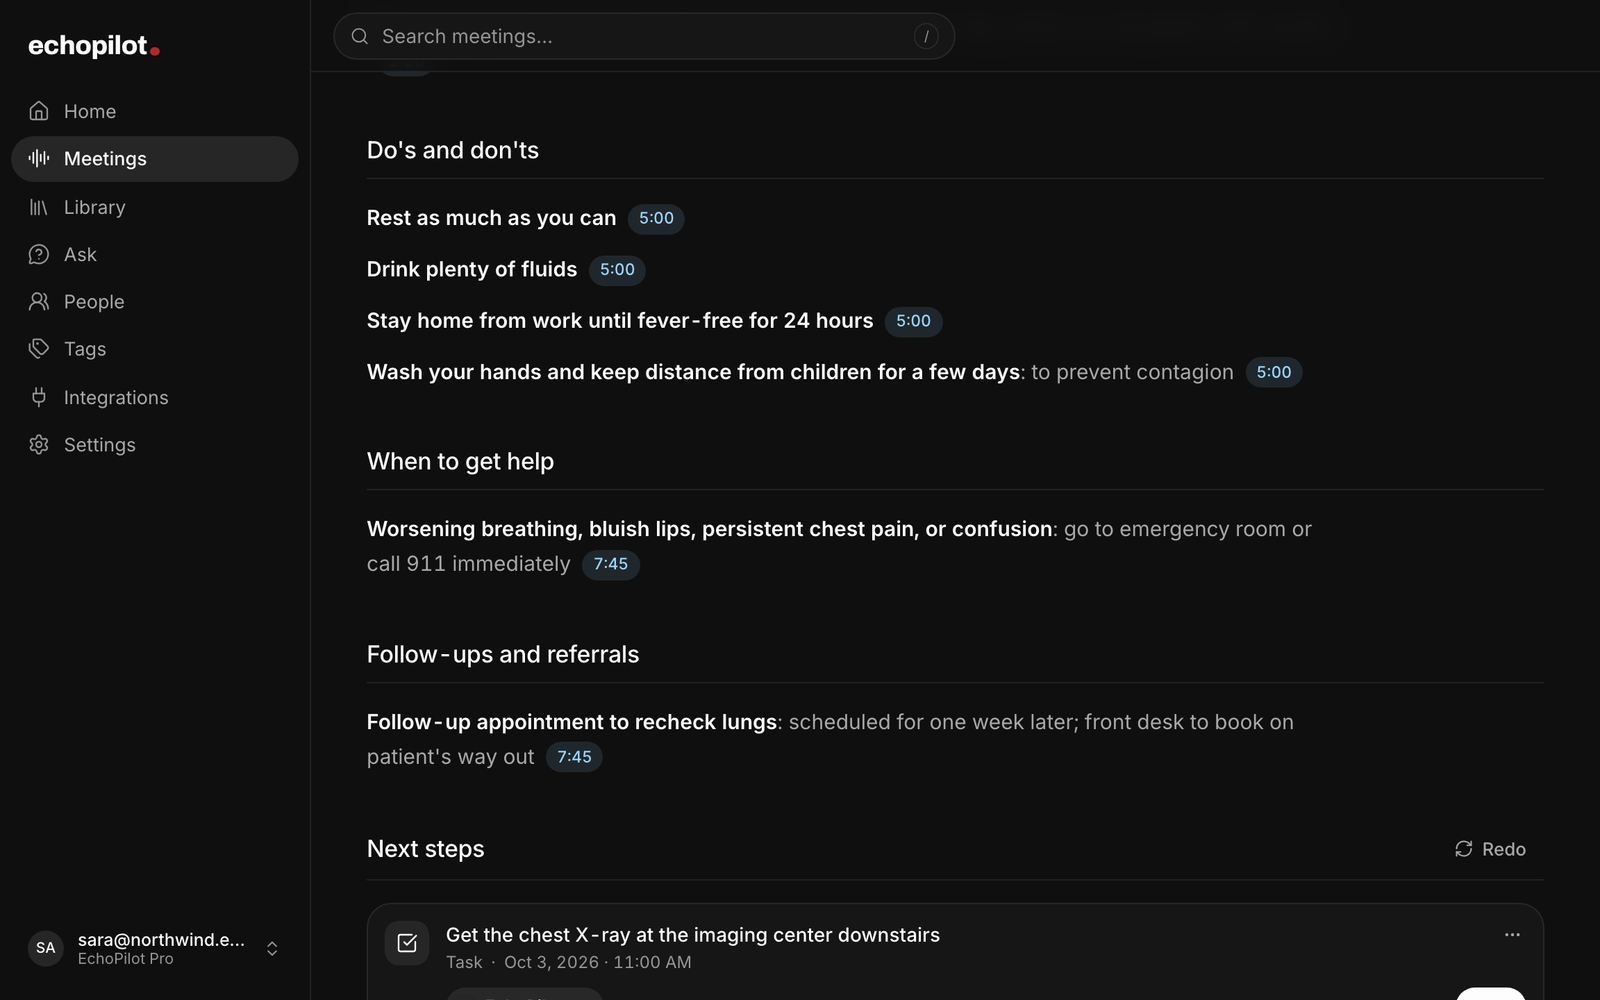Click the 7:45 timestamp after call 911

(611, 564)
